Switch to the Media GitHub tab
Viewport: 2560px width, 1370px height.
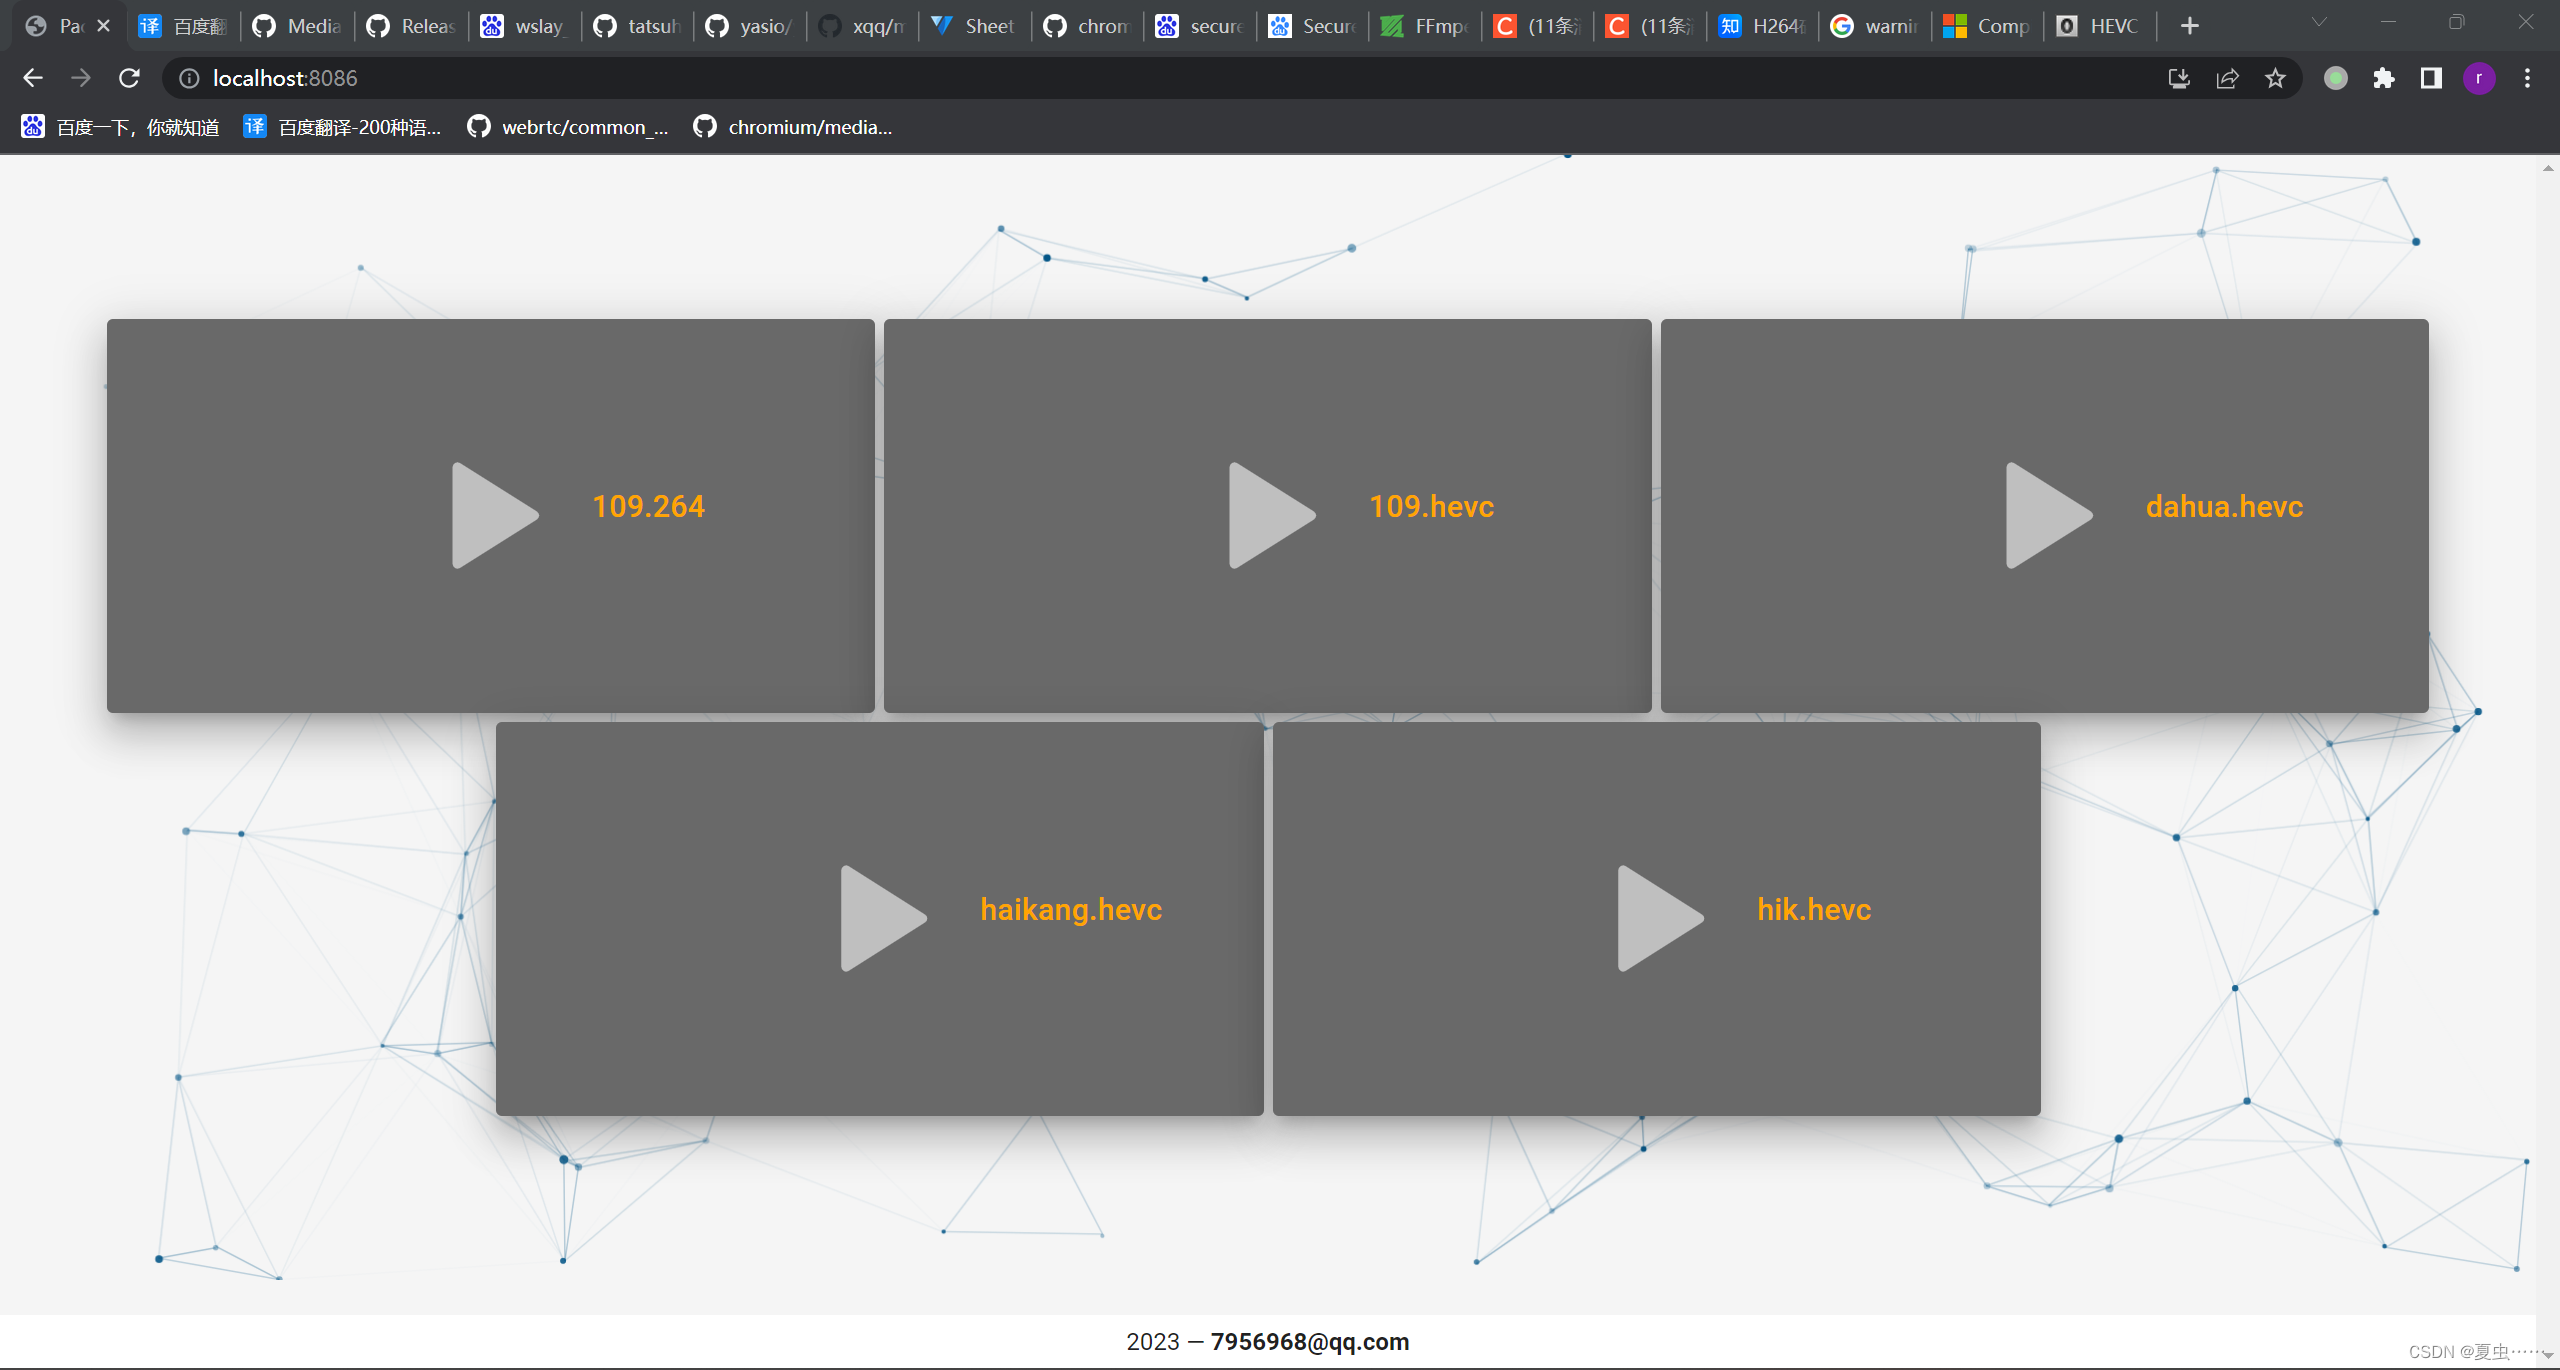297,26
